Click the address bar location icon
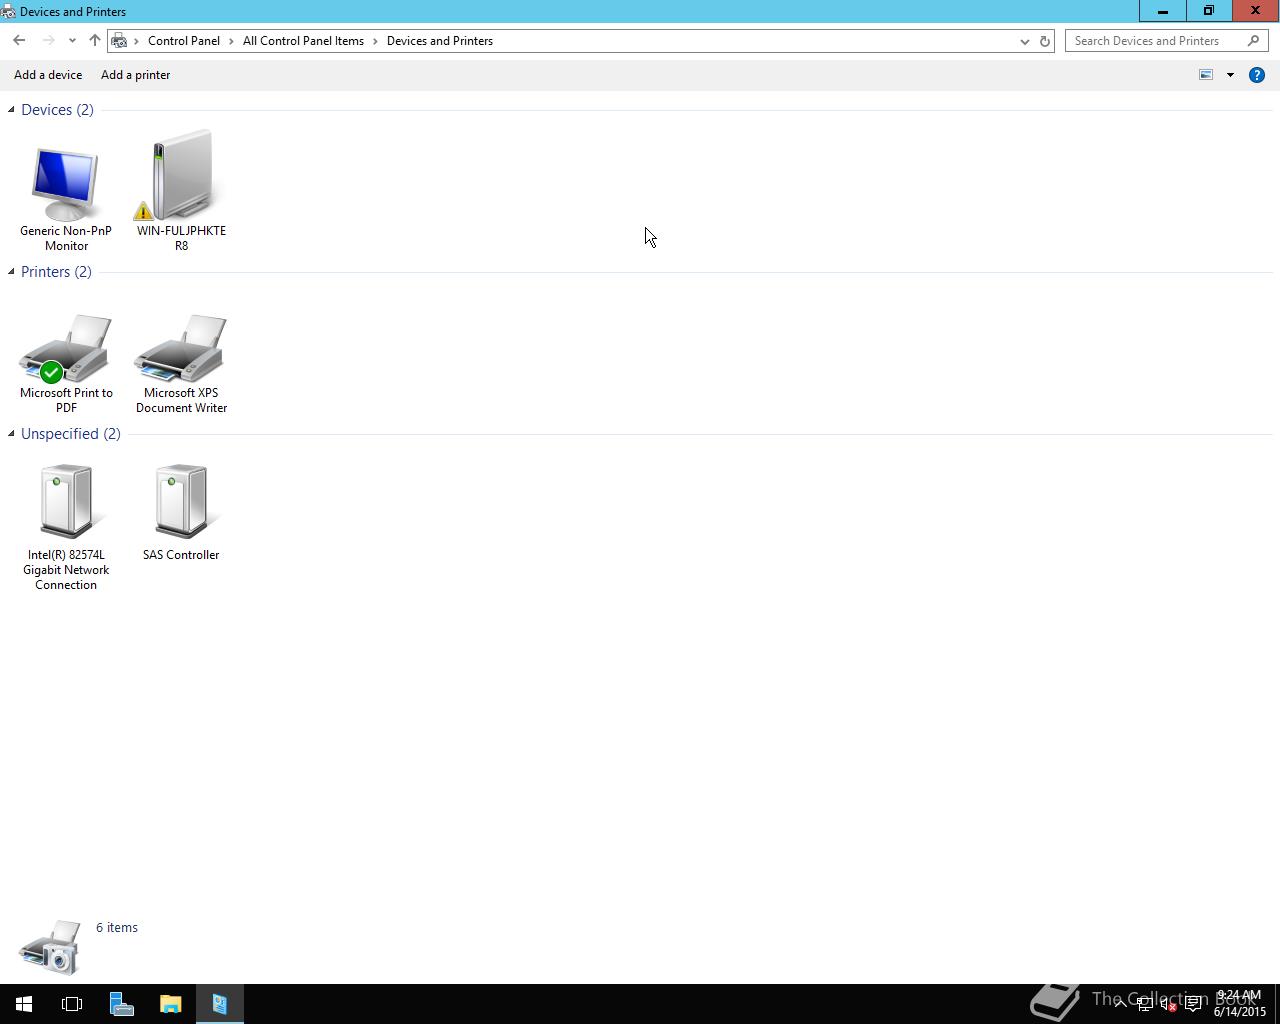The image size is (1280, 1024). [119, 41]
